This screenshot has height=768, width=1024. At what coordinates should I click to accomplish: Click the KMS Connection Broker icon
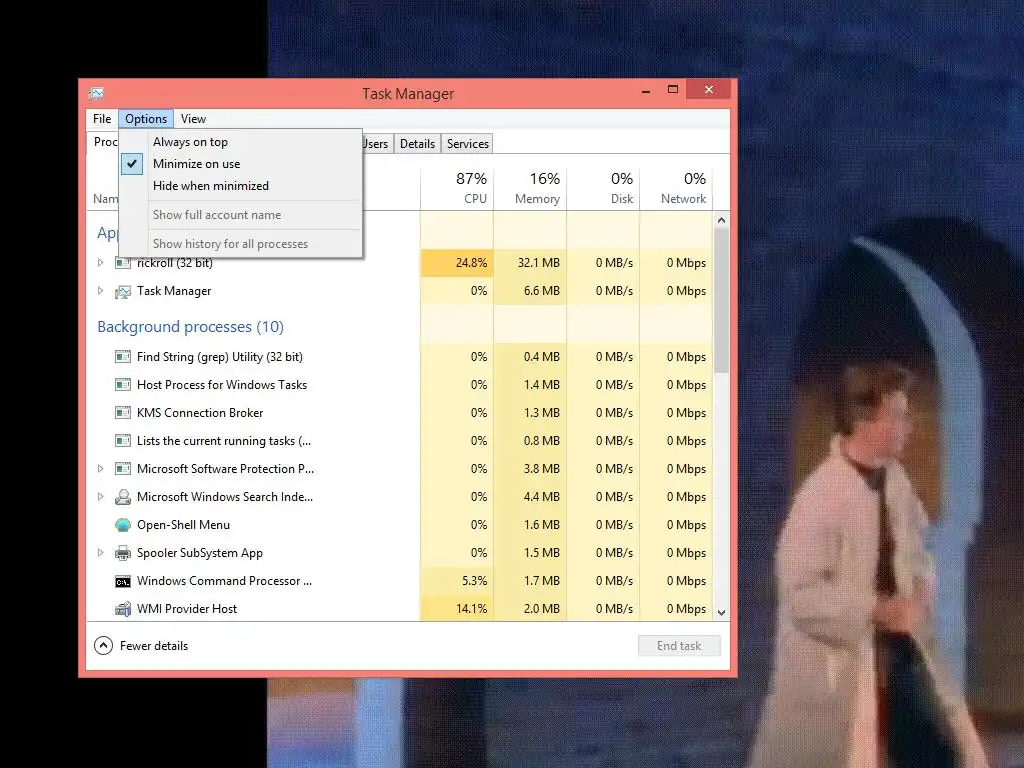(123, 413)
